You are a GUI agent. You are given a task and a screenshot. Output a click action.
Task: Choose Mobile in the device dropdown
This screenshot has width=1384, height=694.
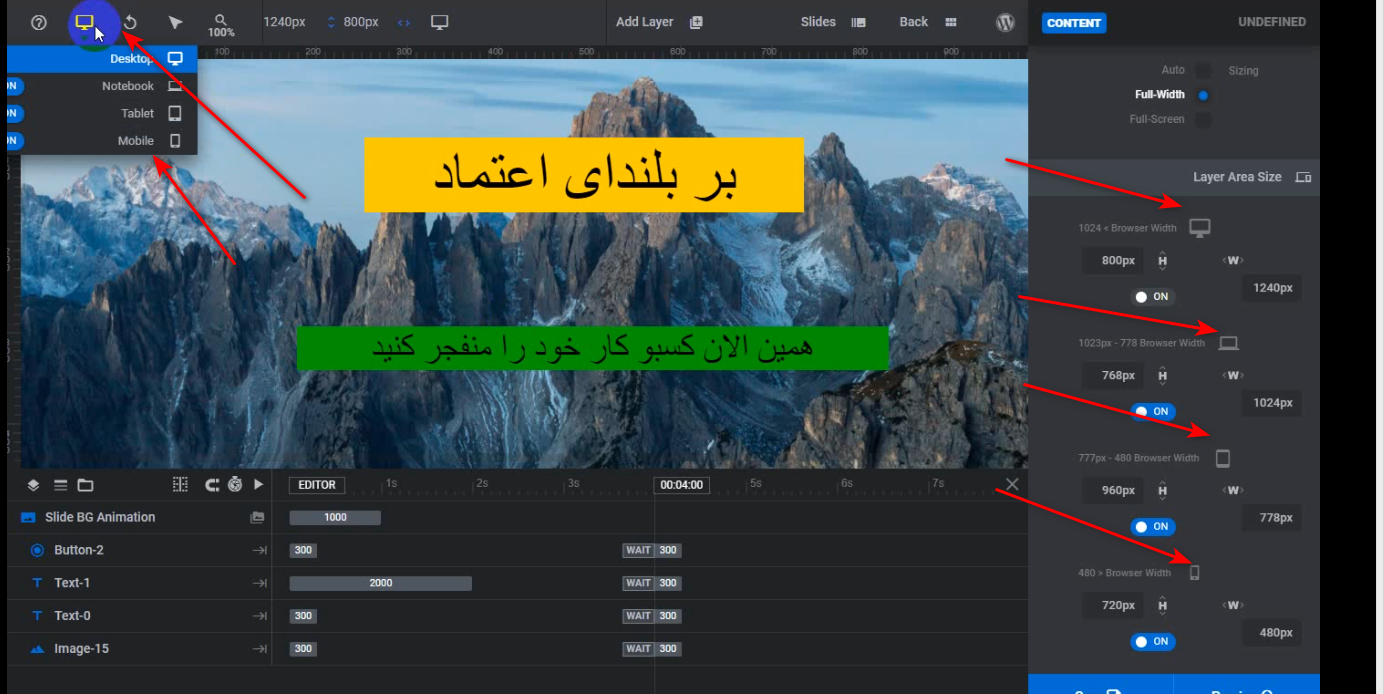[102, 140]
